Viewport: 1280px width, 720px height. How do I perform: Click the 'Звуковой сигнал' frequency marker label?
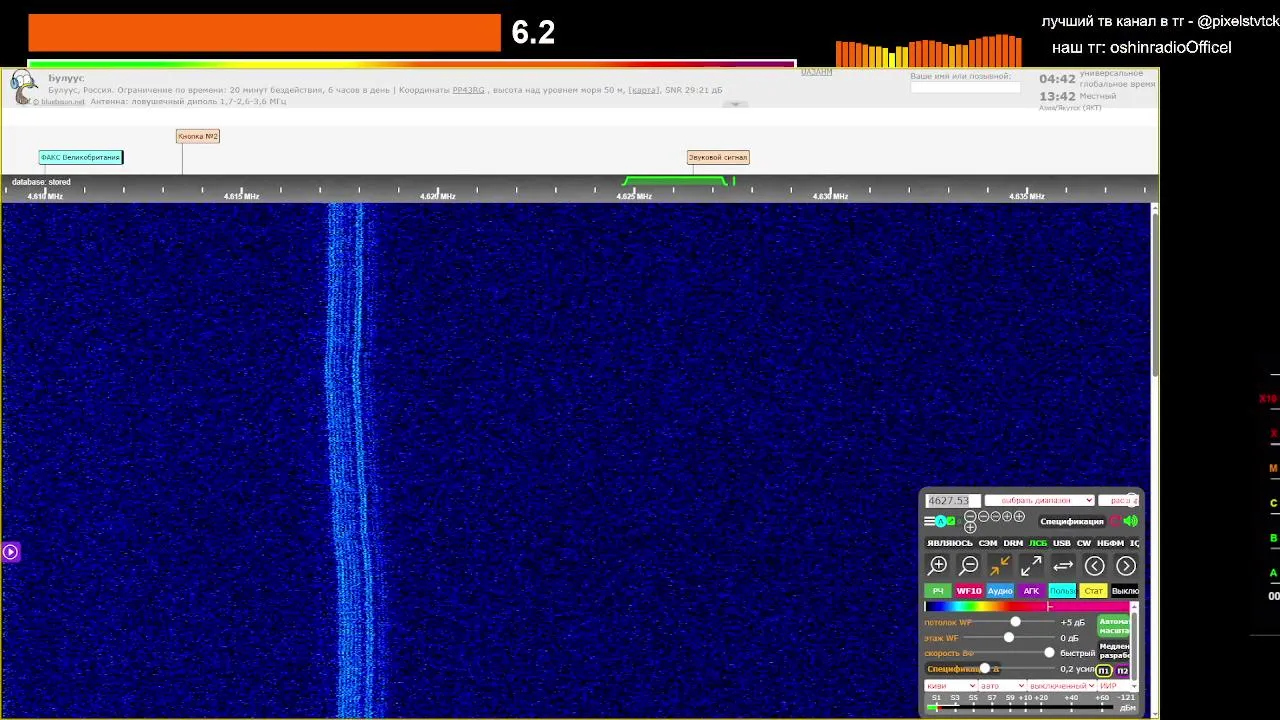point(718,157)
